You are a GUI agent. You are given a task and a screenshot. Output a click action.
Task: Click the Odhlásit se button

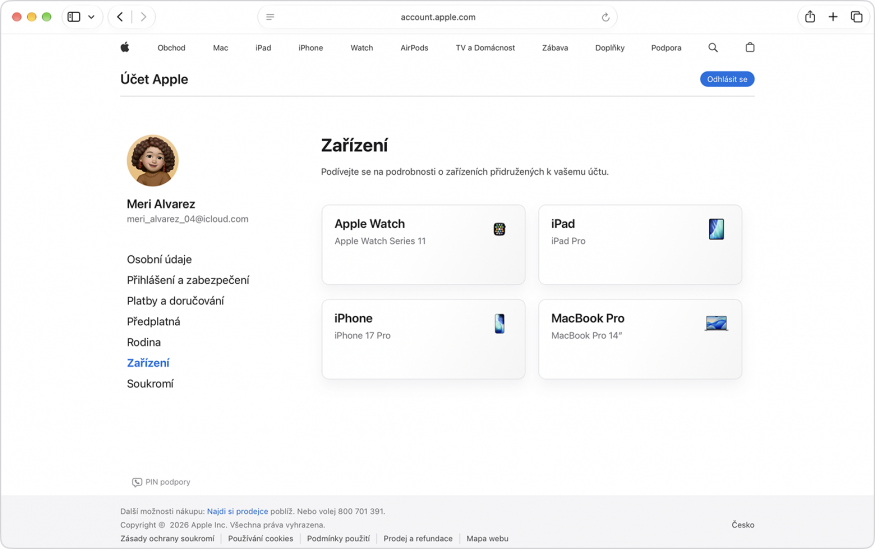coord(727,79)
